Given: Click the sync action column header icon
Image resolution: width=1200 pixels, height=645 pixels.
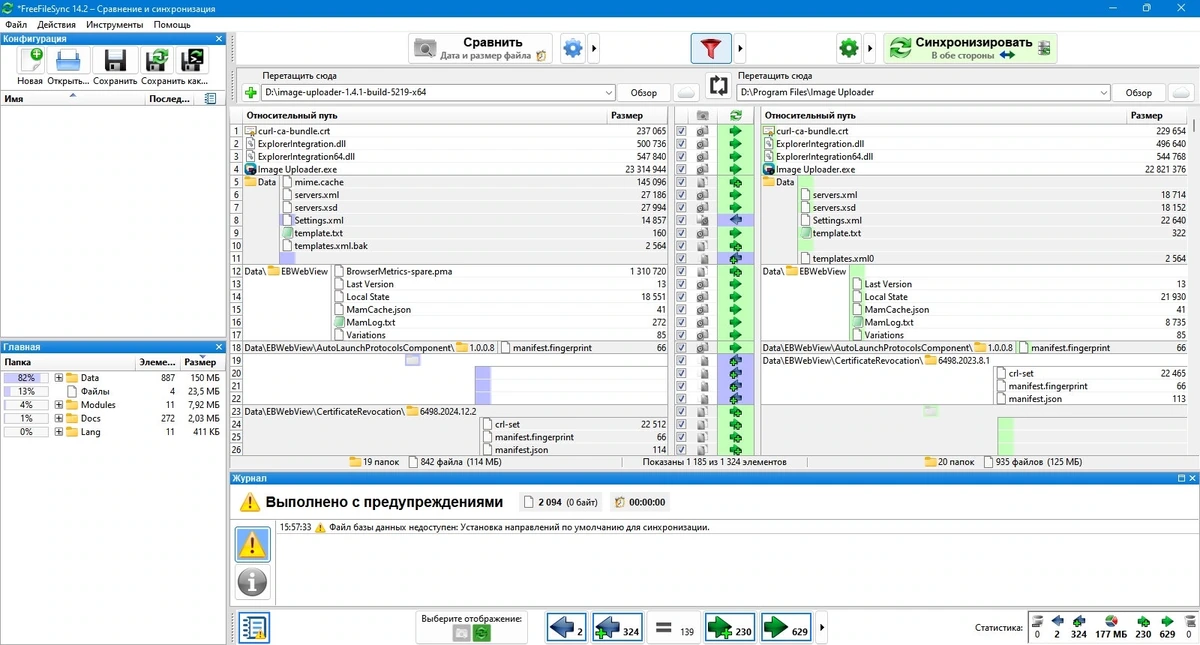Looking at the screenshot, I should click(736, 116).
